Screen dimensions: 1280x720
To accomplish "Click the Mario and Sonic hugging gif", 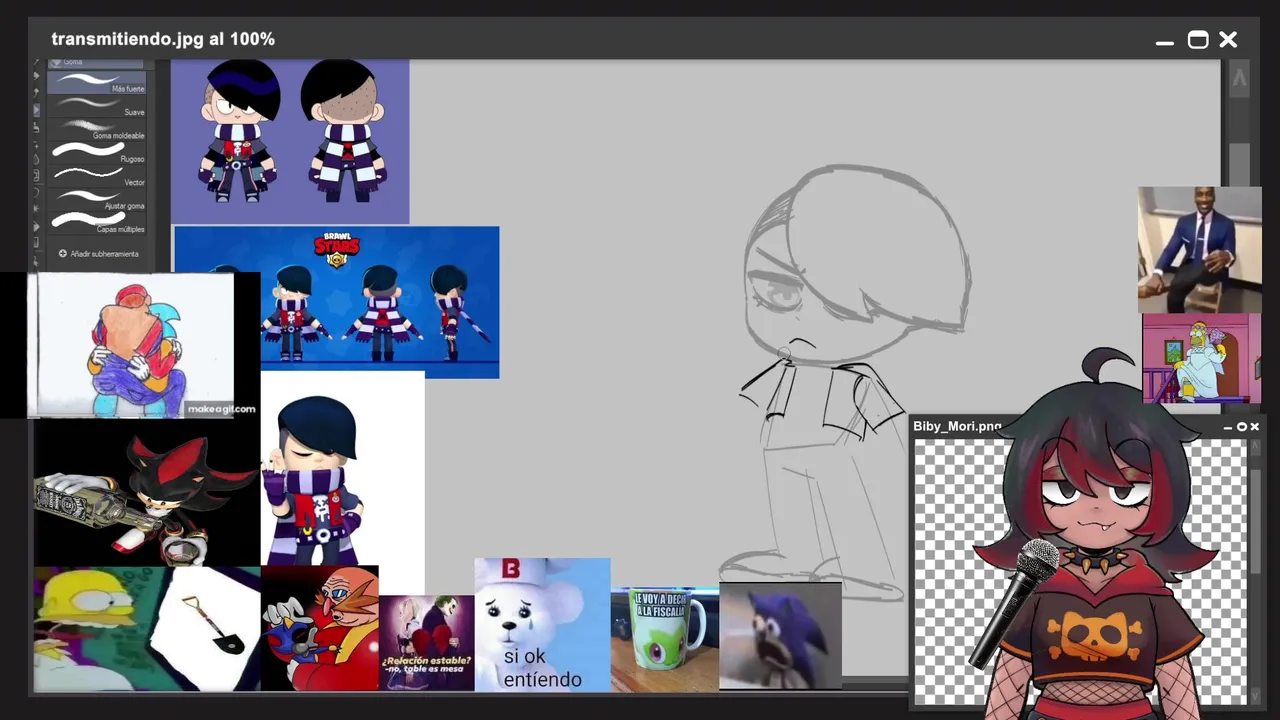I will [x=133, y=346].
